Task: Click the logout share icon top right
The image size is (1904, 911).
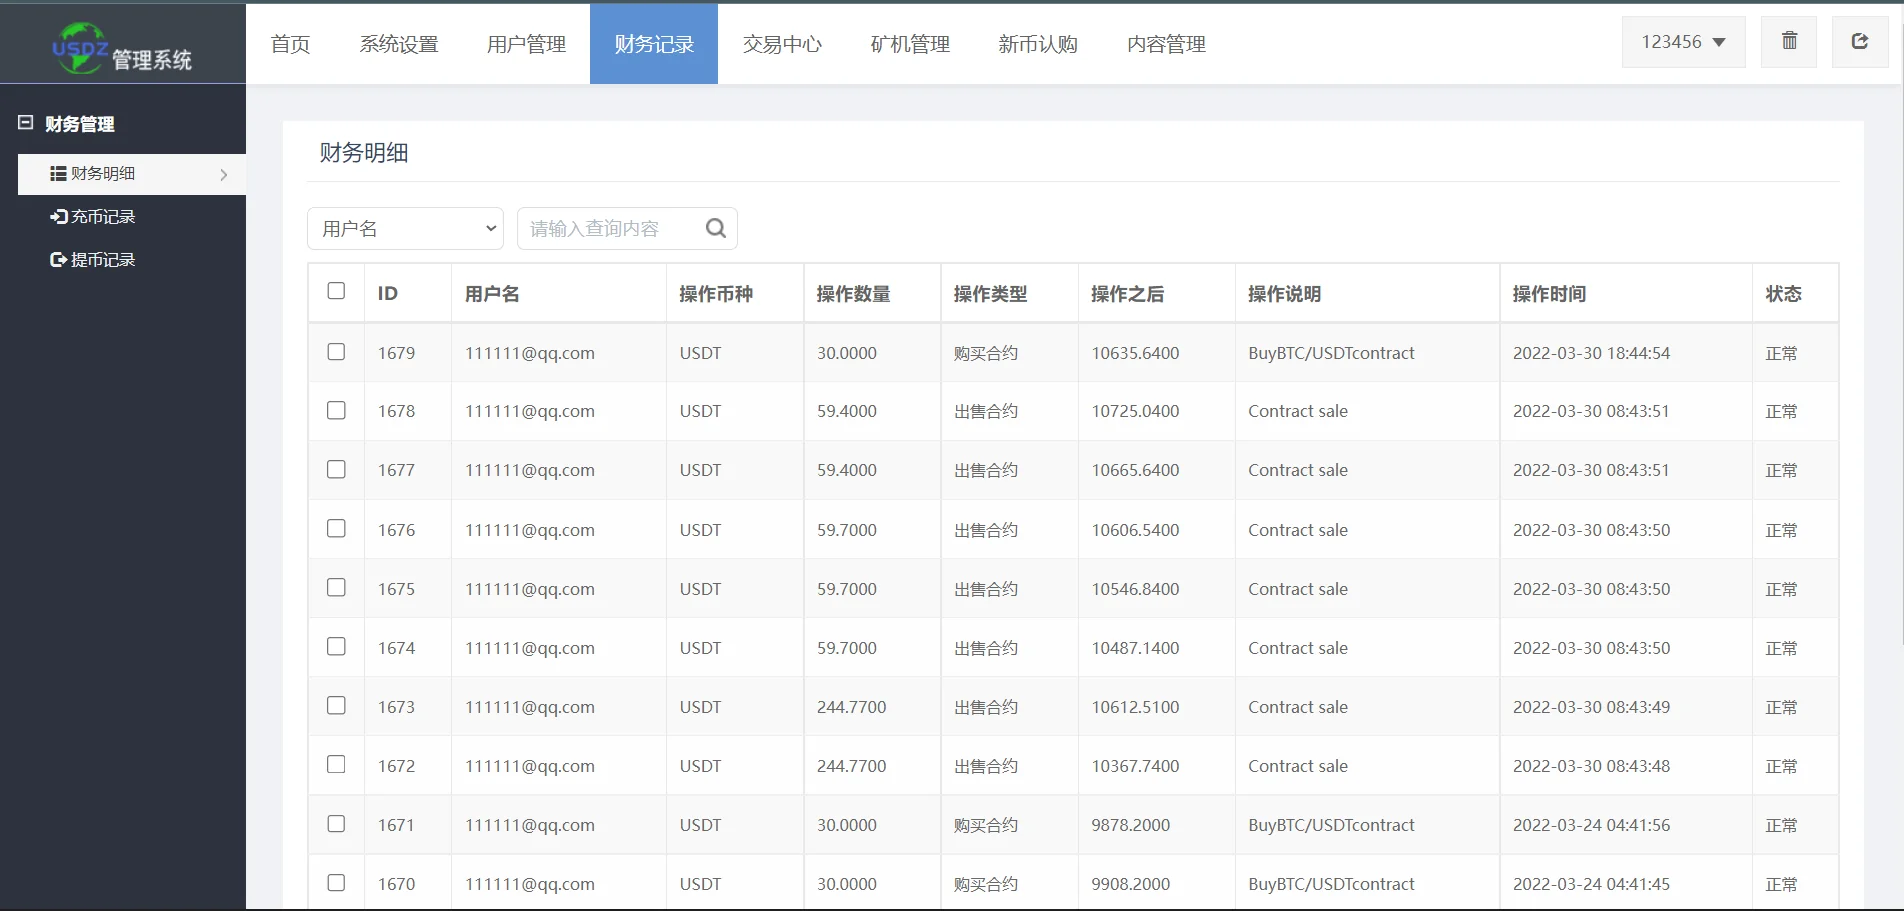Action: point(1860,42)
